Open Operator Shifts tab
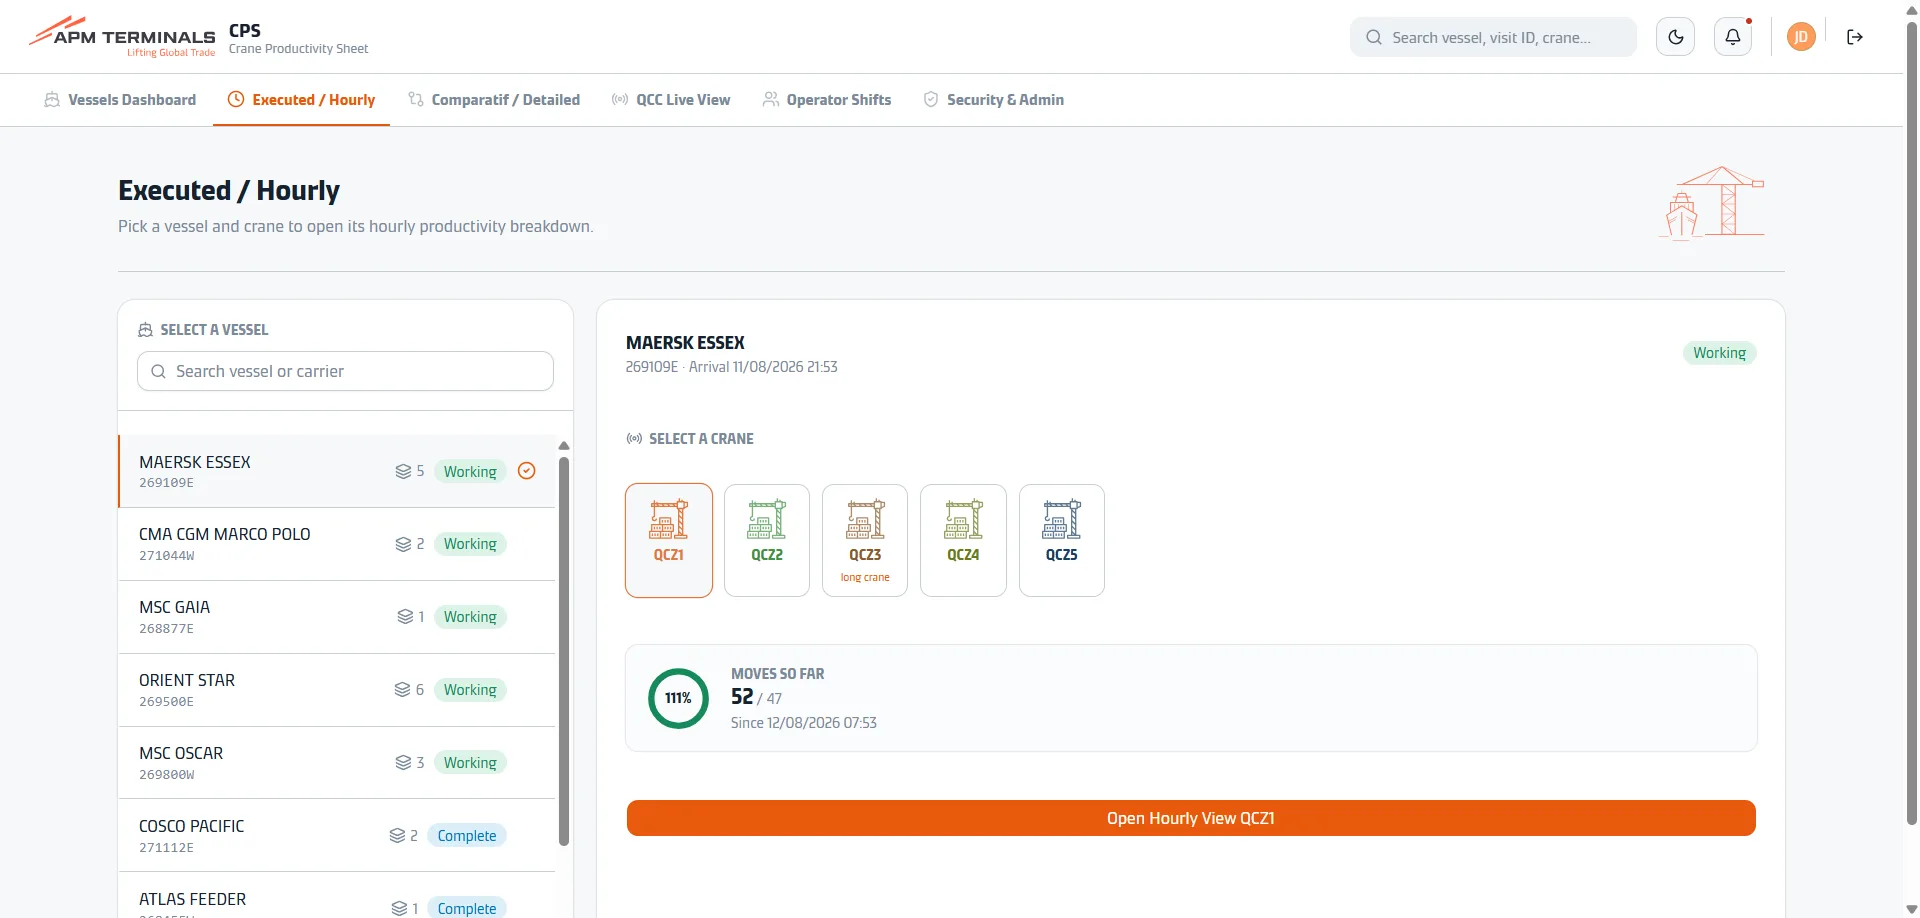Viewport: 1920px width, 918px height. point(827,100)
